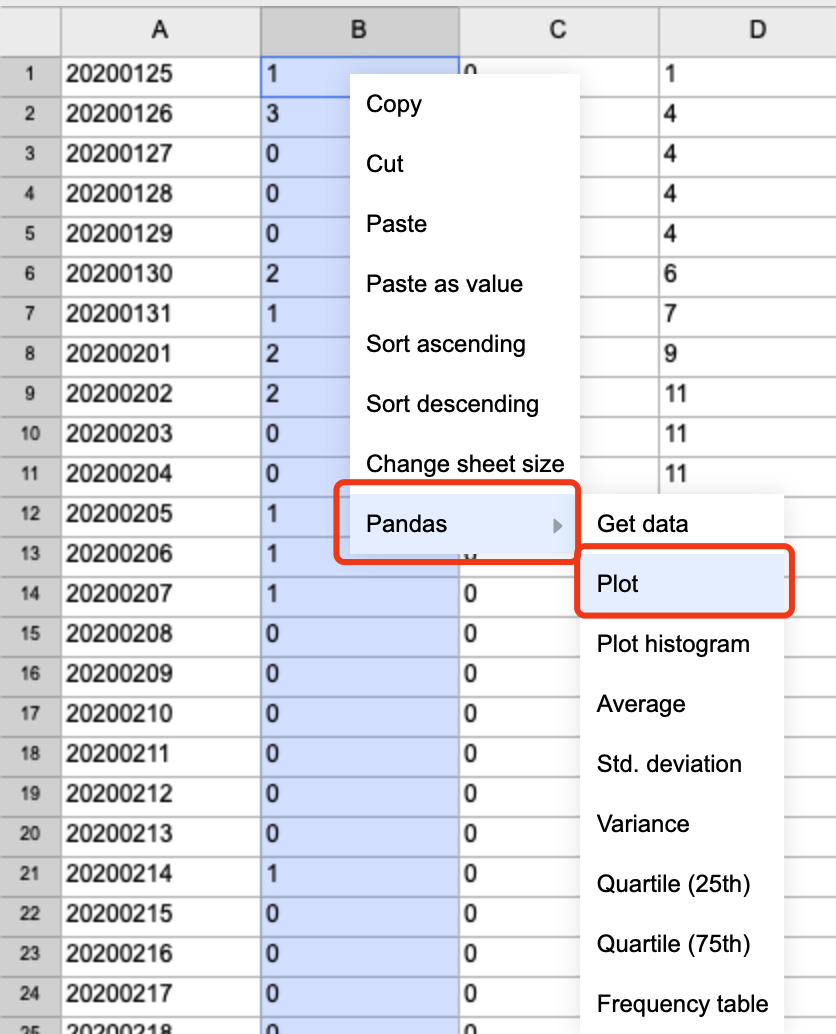The height and width of the screenshot is (1034, 836).
Task: Click Average in the submenu
Action: click(641, 704)
